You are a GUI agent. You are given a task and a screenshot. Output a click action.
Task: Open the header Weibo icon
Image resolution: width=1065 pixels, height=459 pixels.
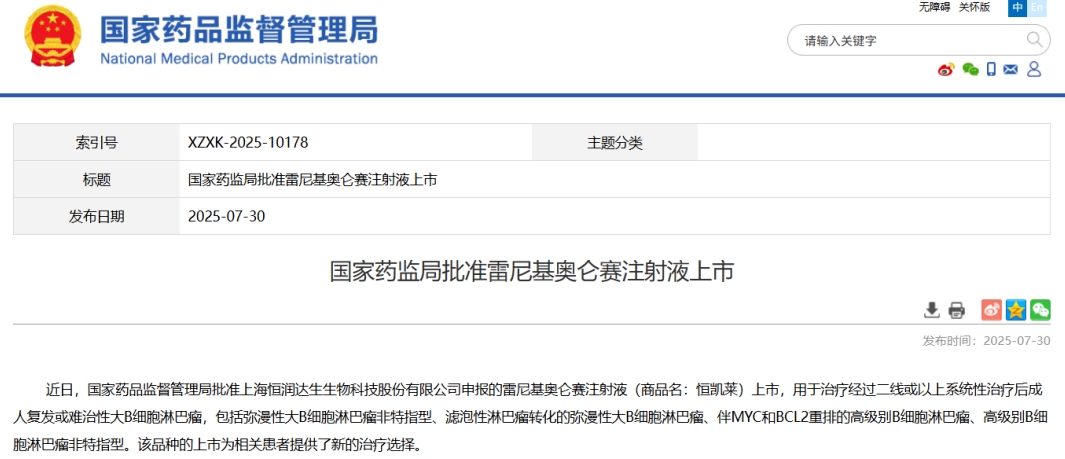(946, 69)
